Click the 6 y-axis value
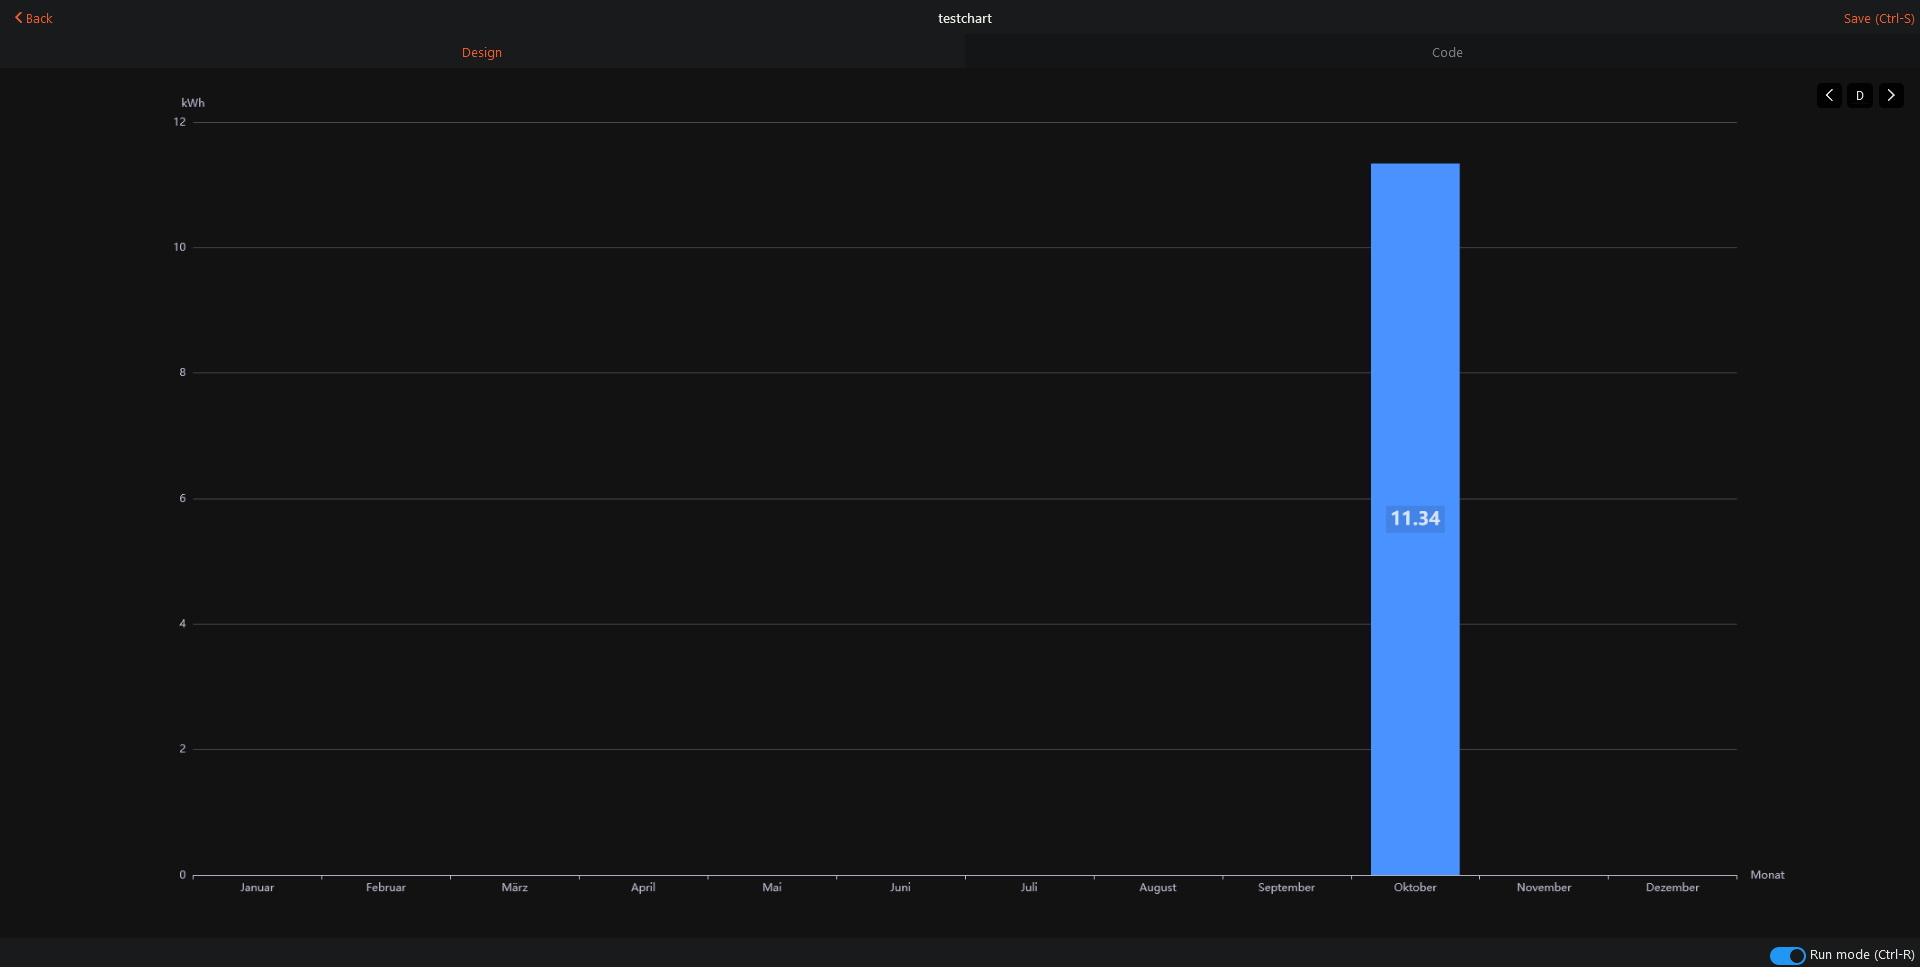The width and height of the screenshot is (1920, 967). pos(183,498)
